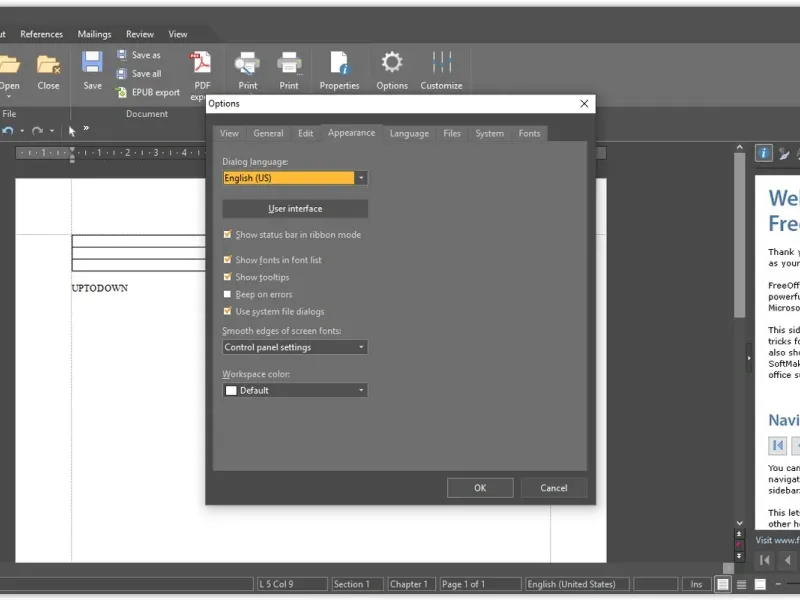Switch to the Fonts tab in Options

529,133
